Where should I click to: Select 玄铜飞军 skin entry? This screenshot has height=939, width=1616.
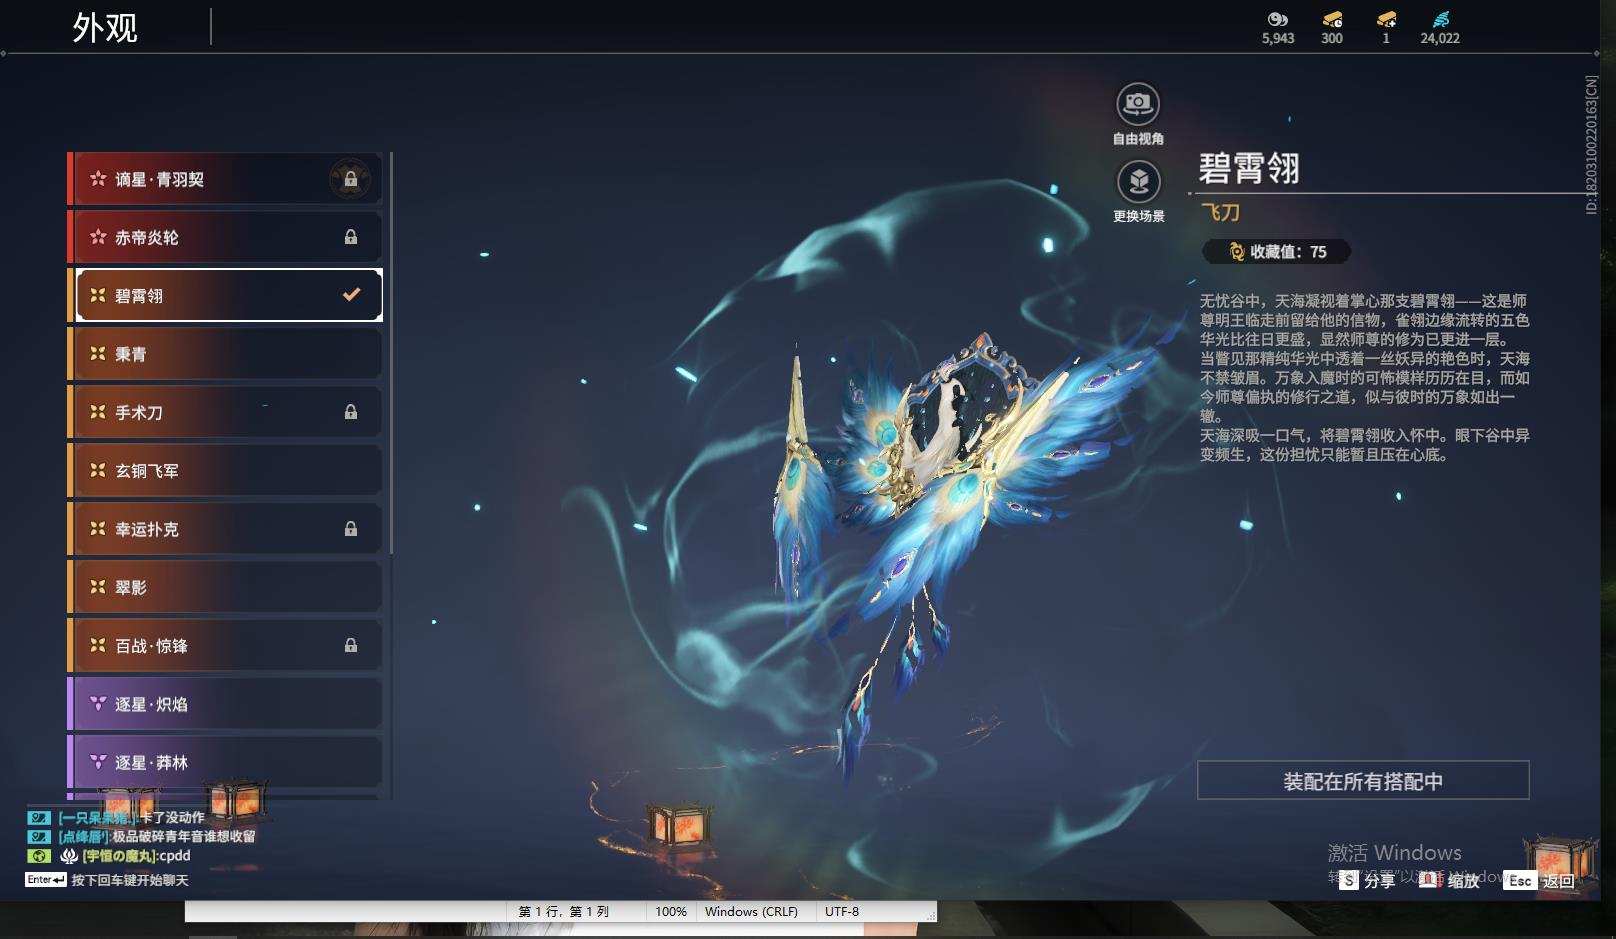pyautogui.click(x=225, y=470)
